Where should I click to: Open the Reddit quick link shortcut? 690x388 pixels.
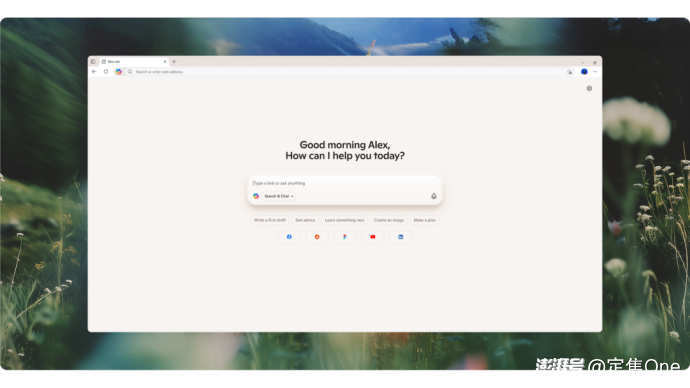(317, 237)
